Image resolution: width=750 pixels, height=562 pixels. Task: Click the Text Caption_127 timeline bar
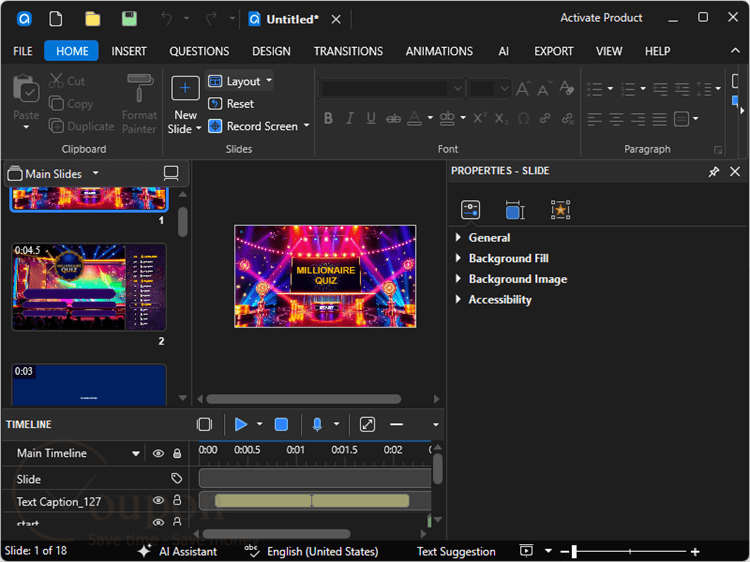tap(312, 501)
